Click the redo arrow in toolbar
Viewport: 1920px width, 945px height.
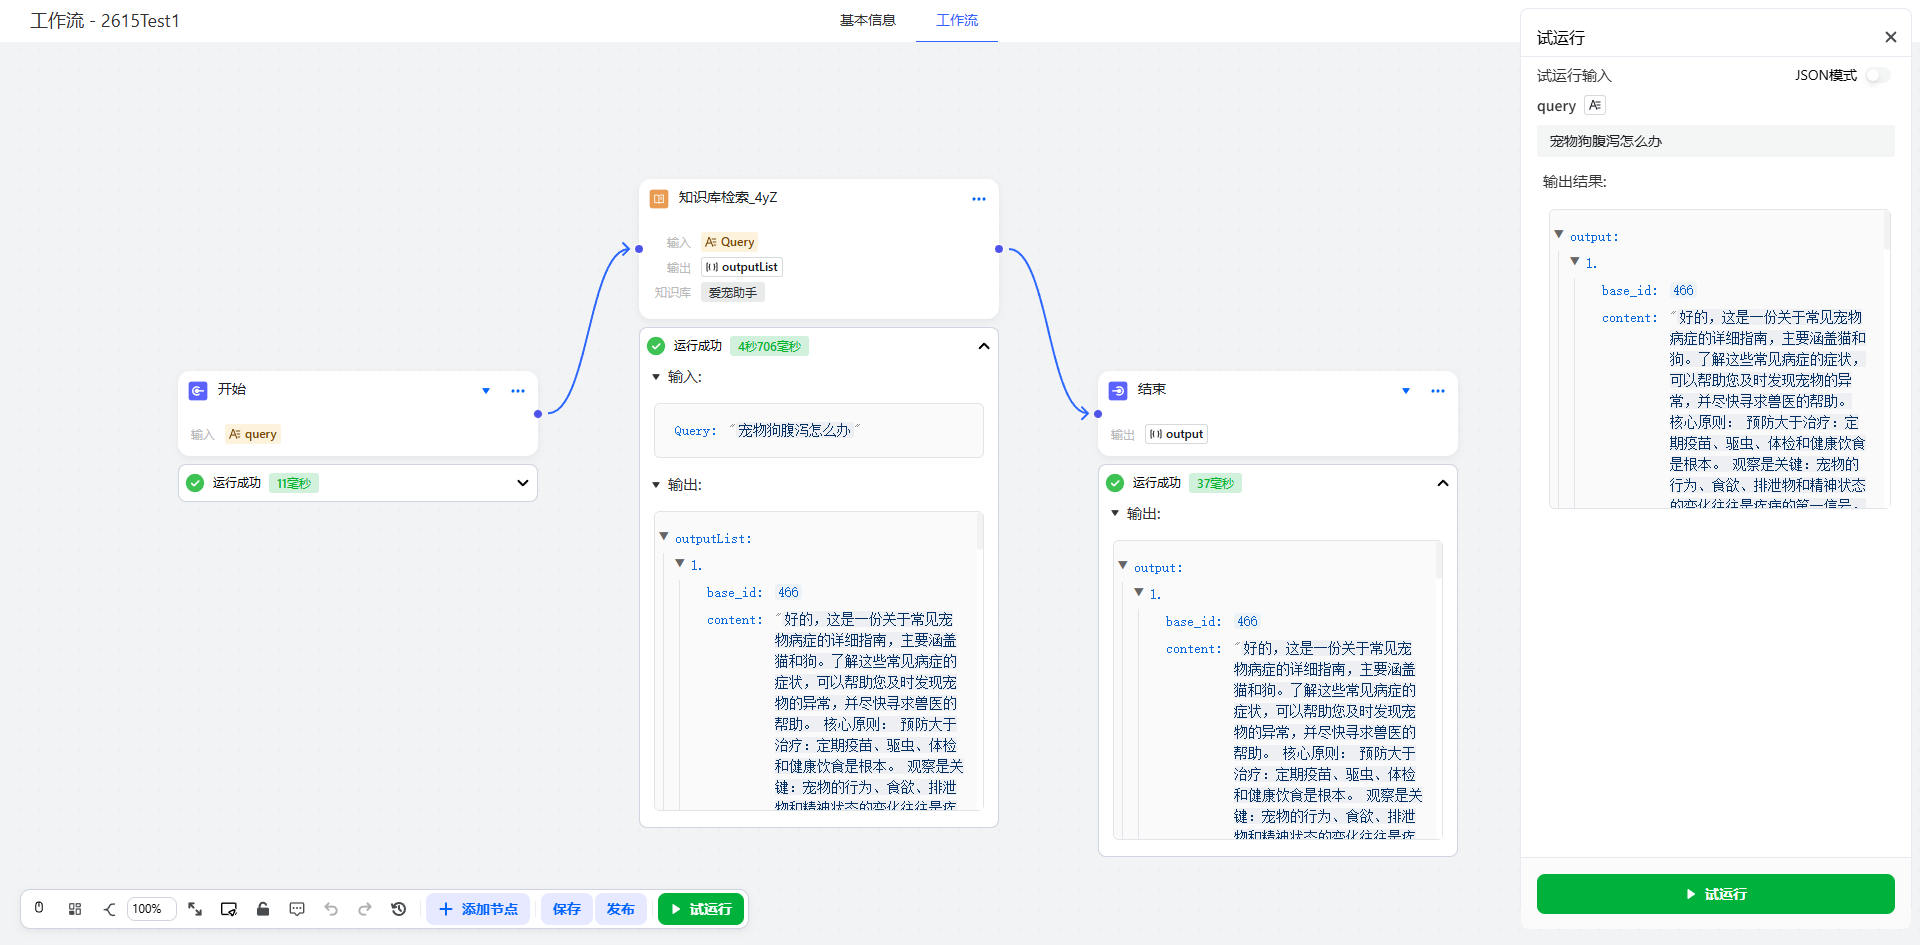pos(365,909)
